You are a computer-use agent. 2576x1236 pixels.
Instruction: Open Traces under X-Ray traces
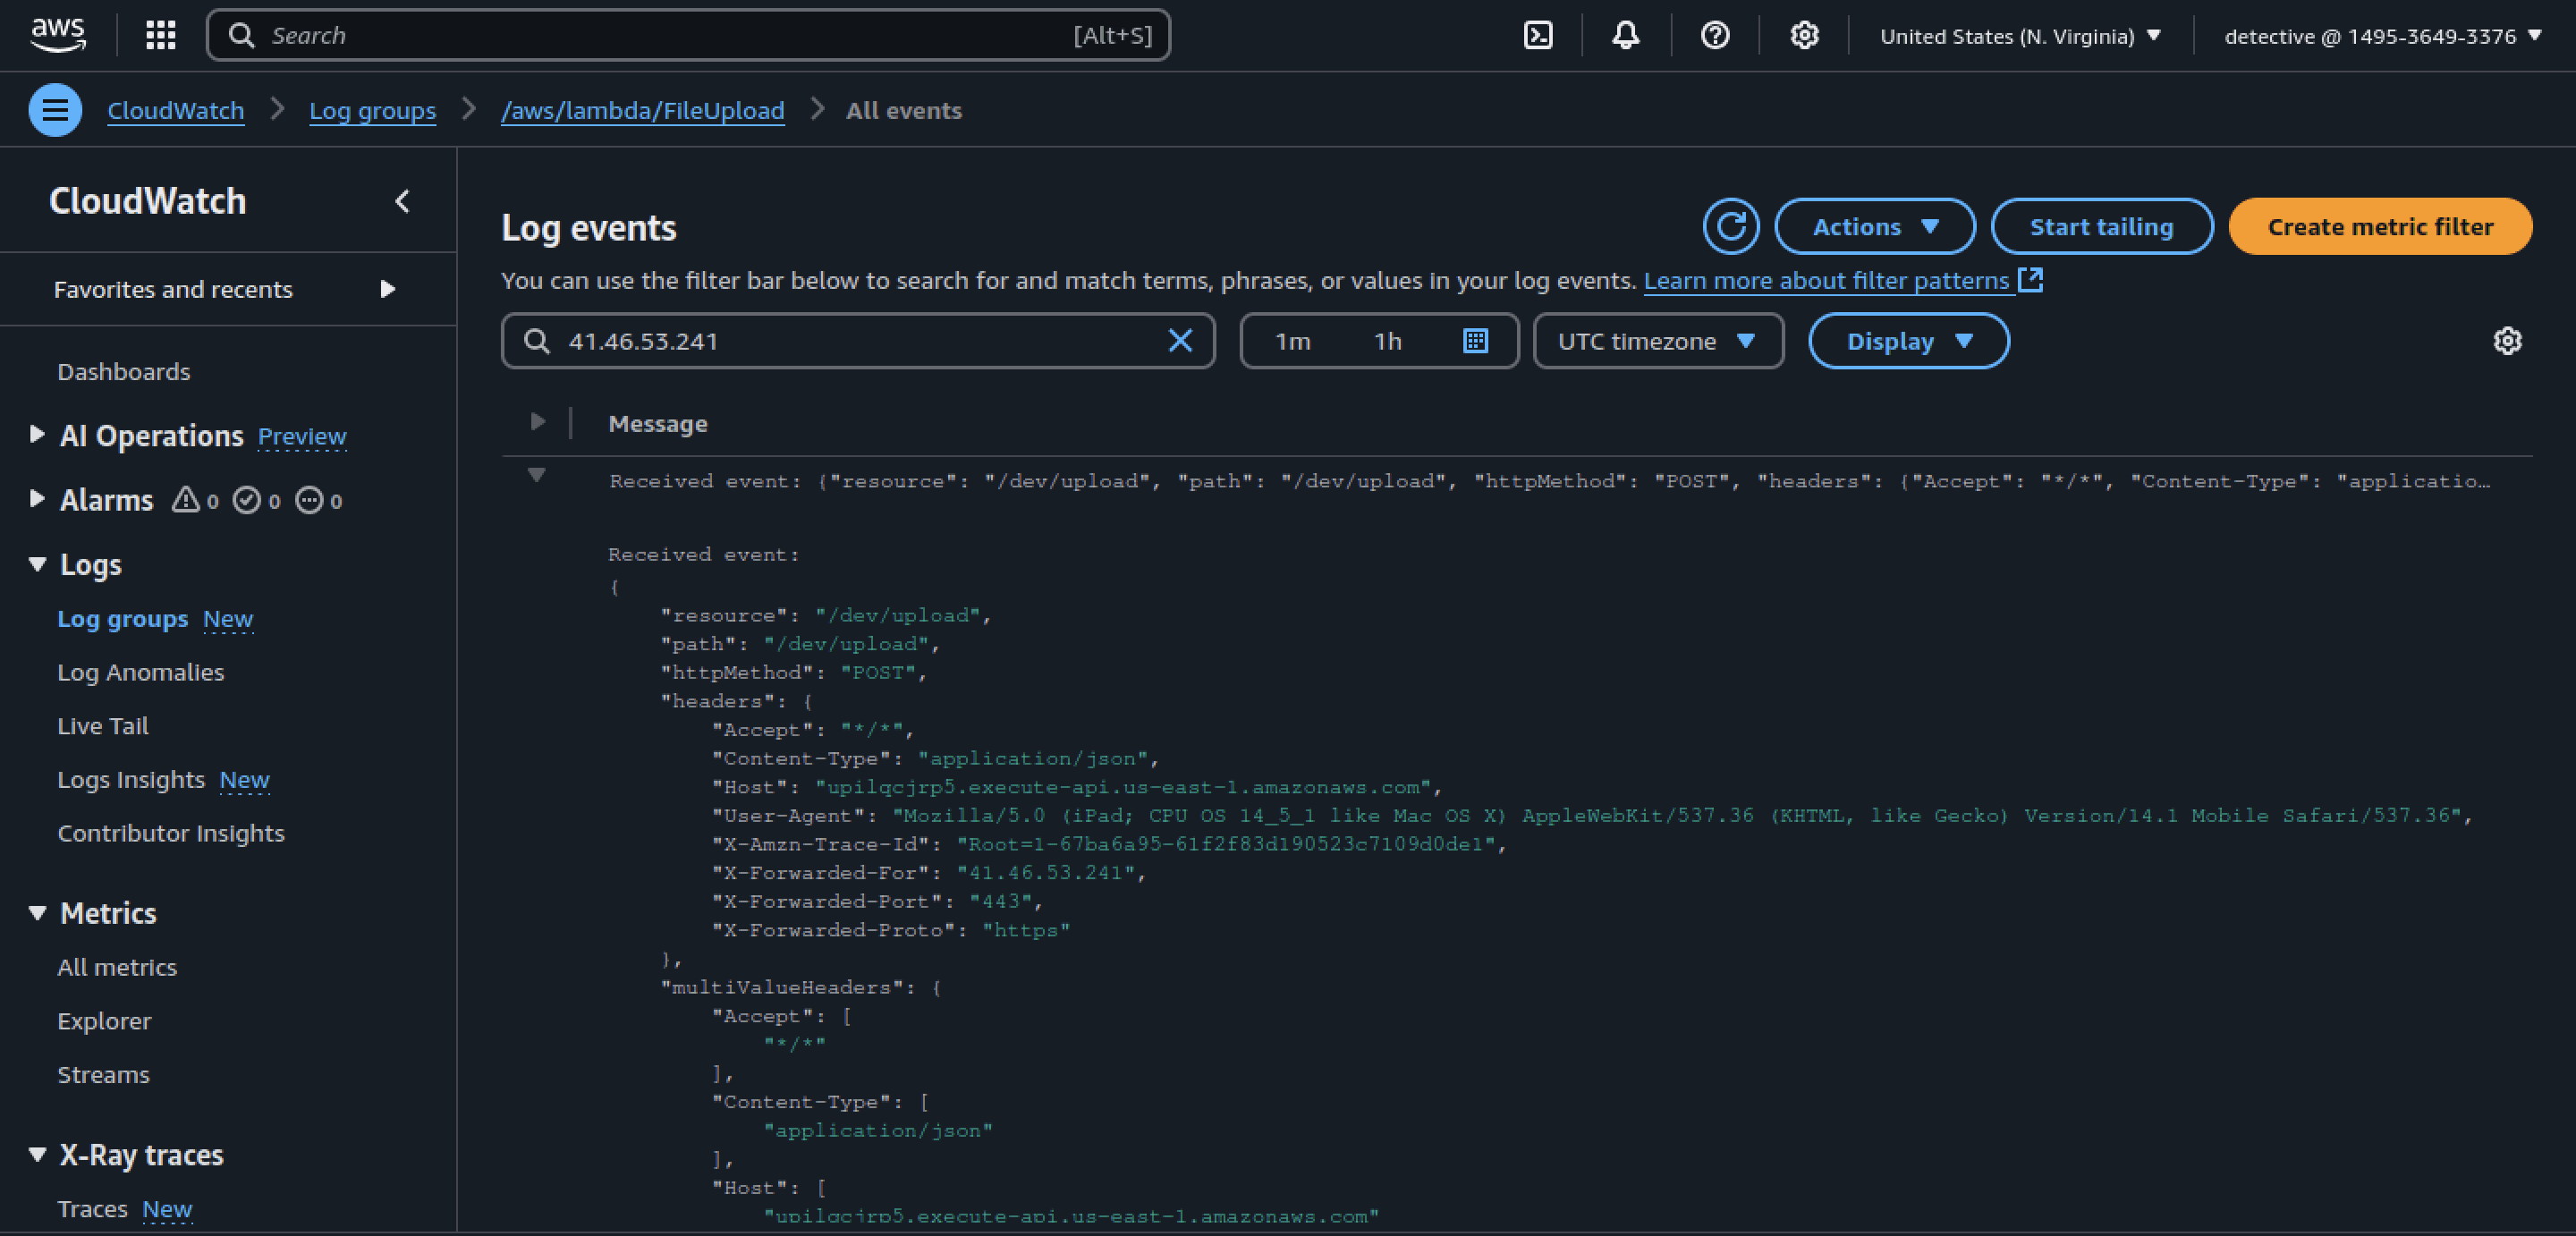[x=92, y=1209]
